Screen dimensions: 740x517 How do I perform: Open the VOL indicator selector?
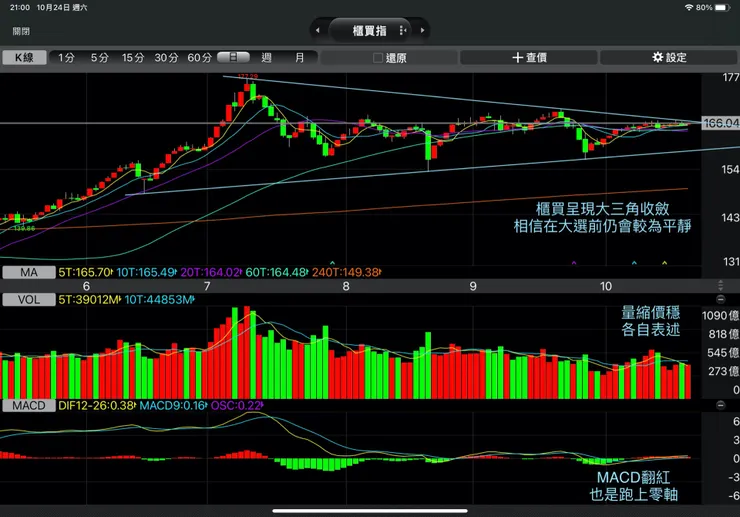pyautogui.click(x=29, y=299)
